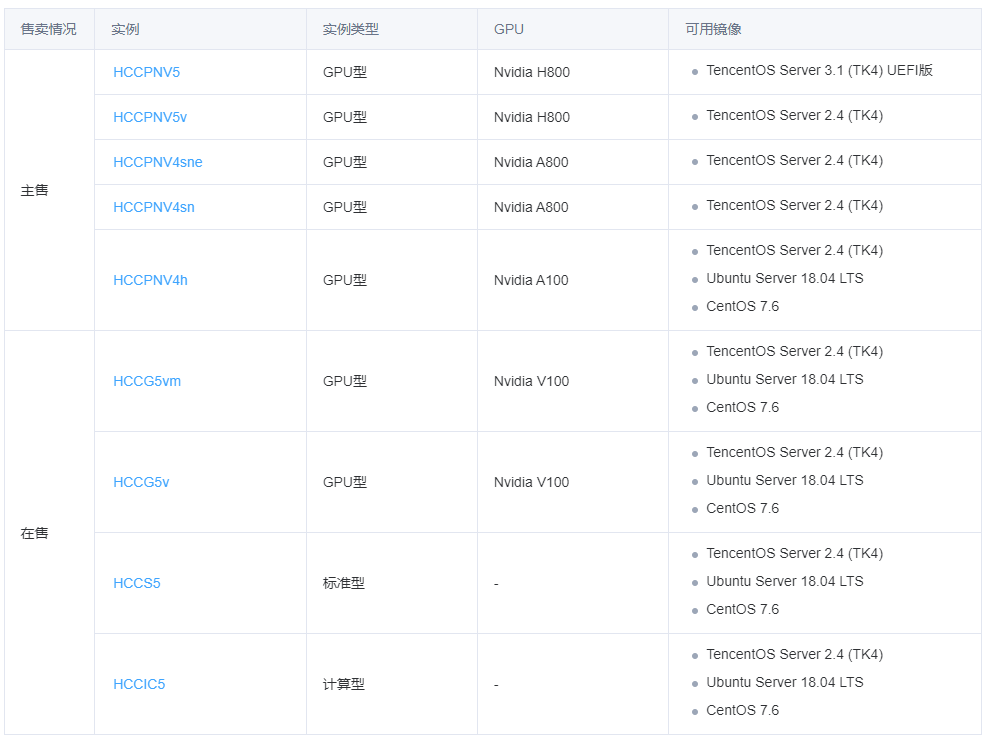The image size is (983, 739).
Task: Open the HCCS5 instance link
Action: (x=137, y=583)
